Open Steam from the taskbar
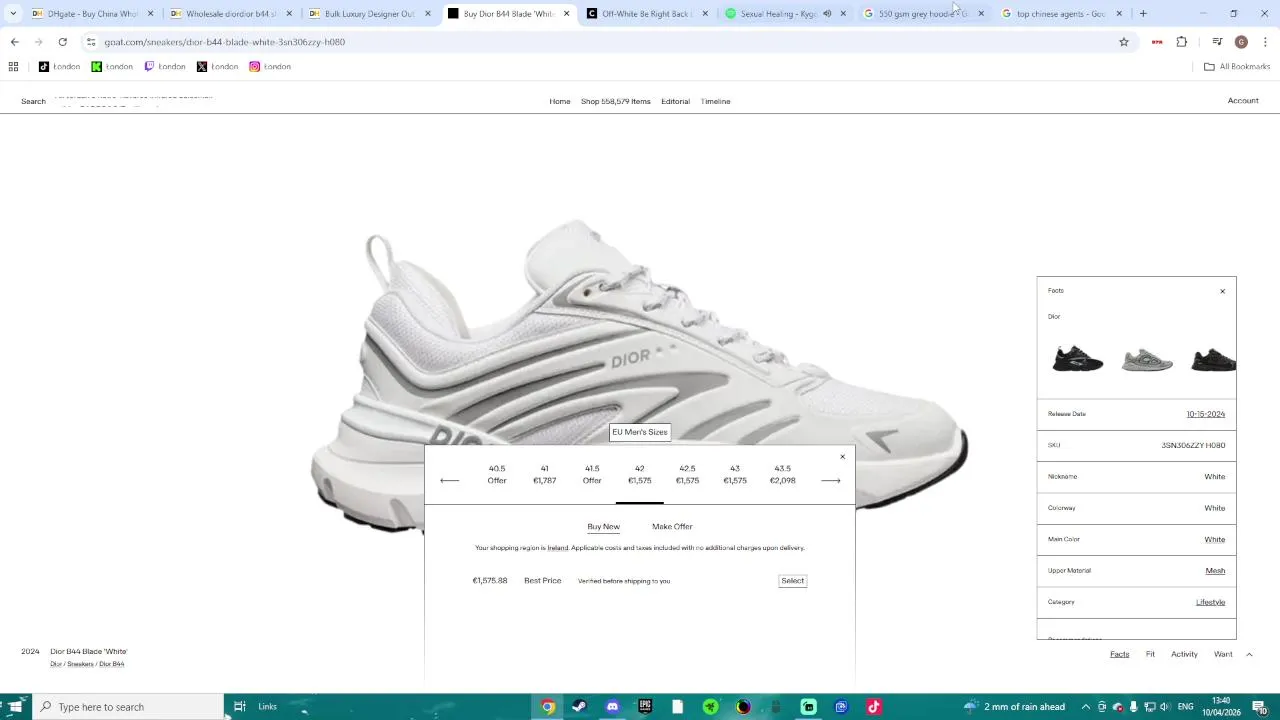Screen dimensions: 1280x720 [x=579, y=707]
